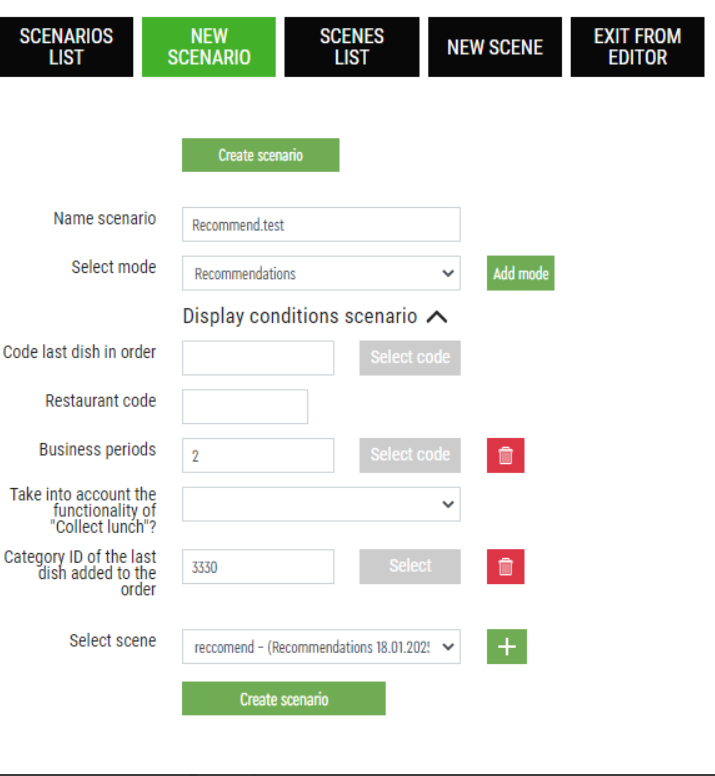Click Select code beside Business periods

click(x=410, y=455)
